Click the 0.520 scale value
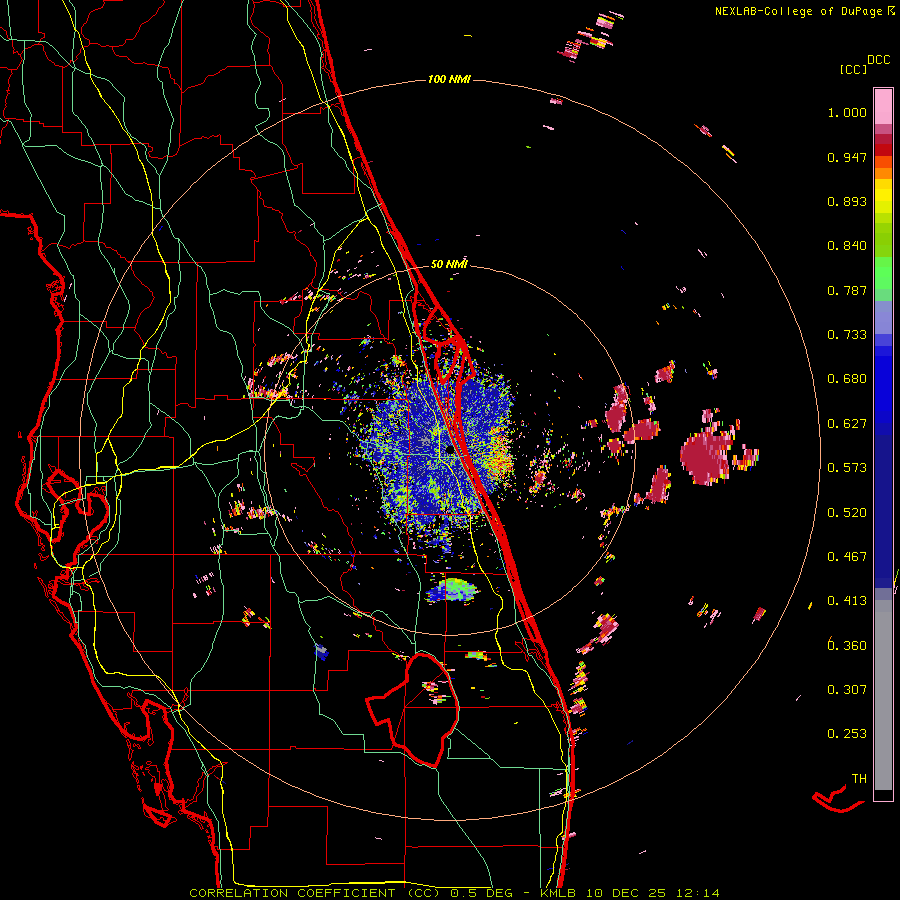The width and height of the screenshot is (900, 900). 847,512
